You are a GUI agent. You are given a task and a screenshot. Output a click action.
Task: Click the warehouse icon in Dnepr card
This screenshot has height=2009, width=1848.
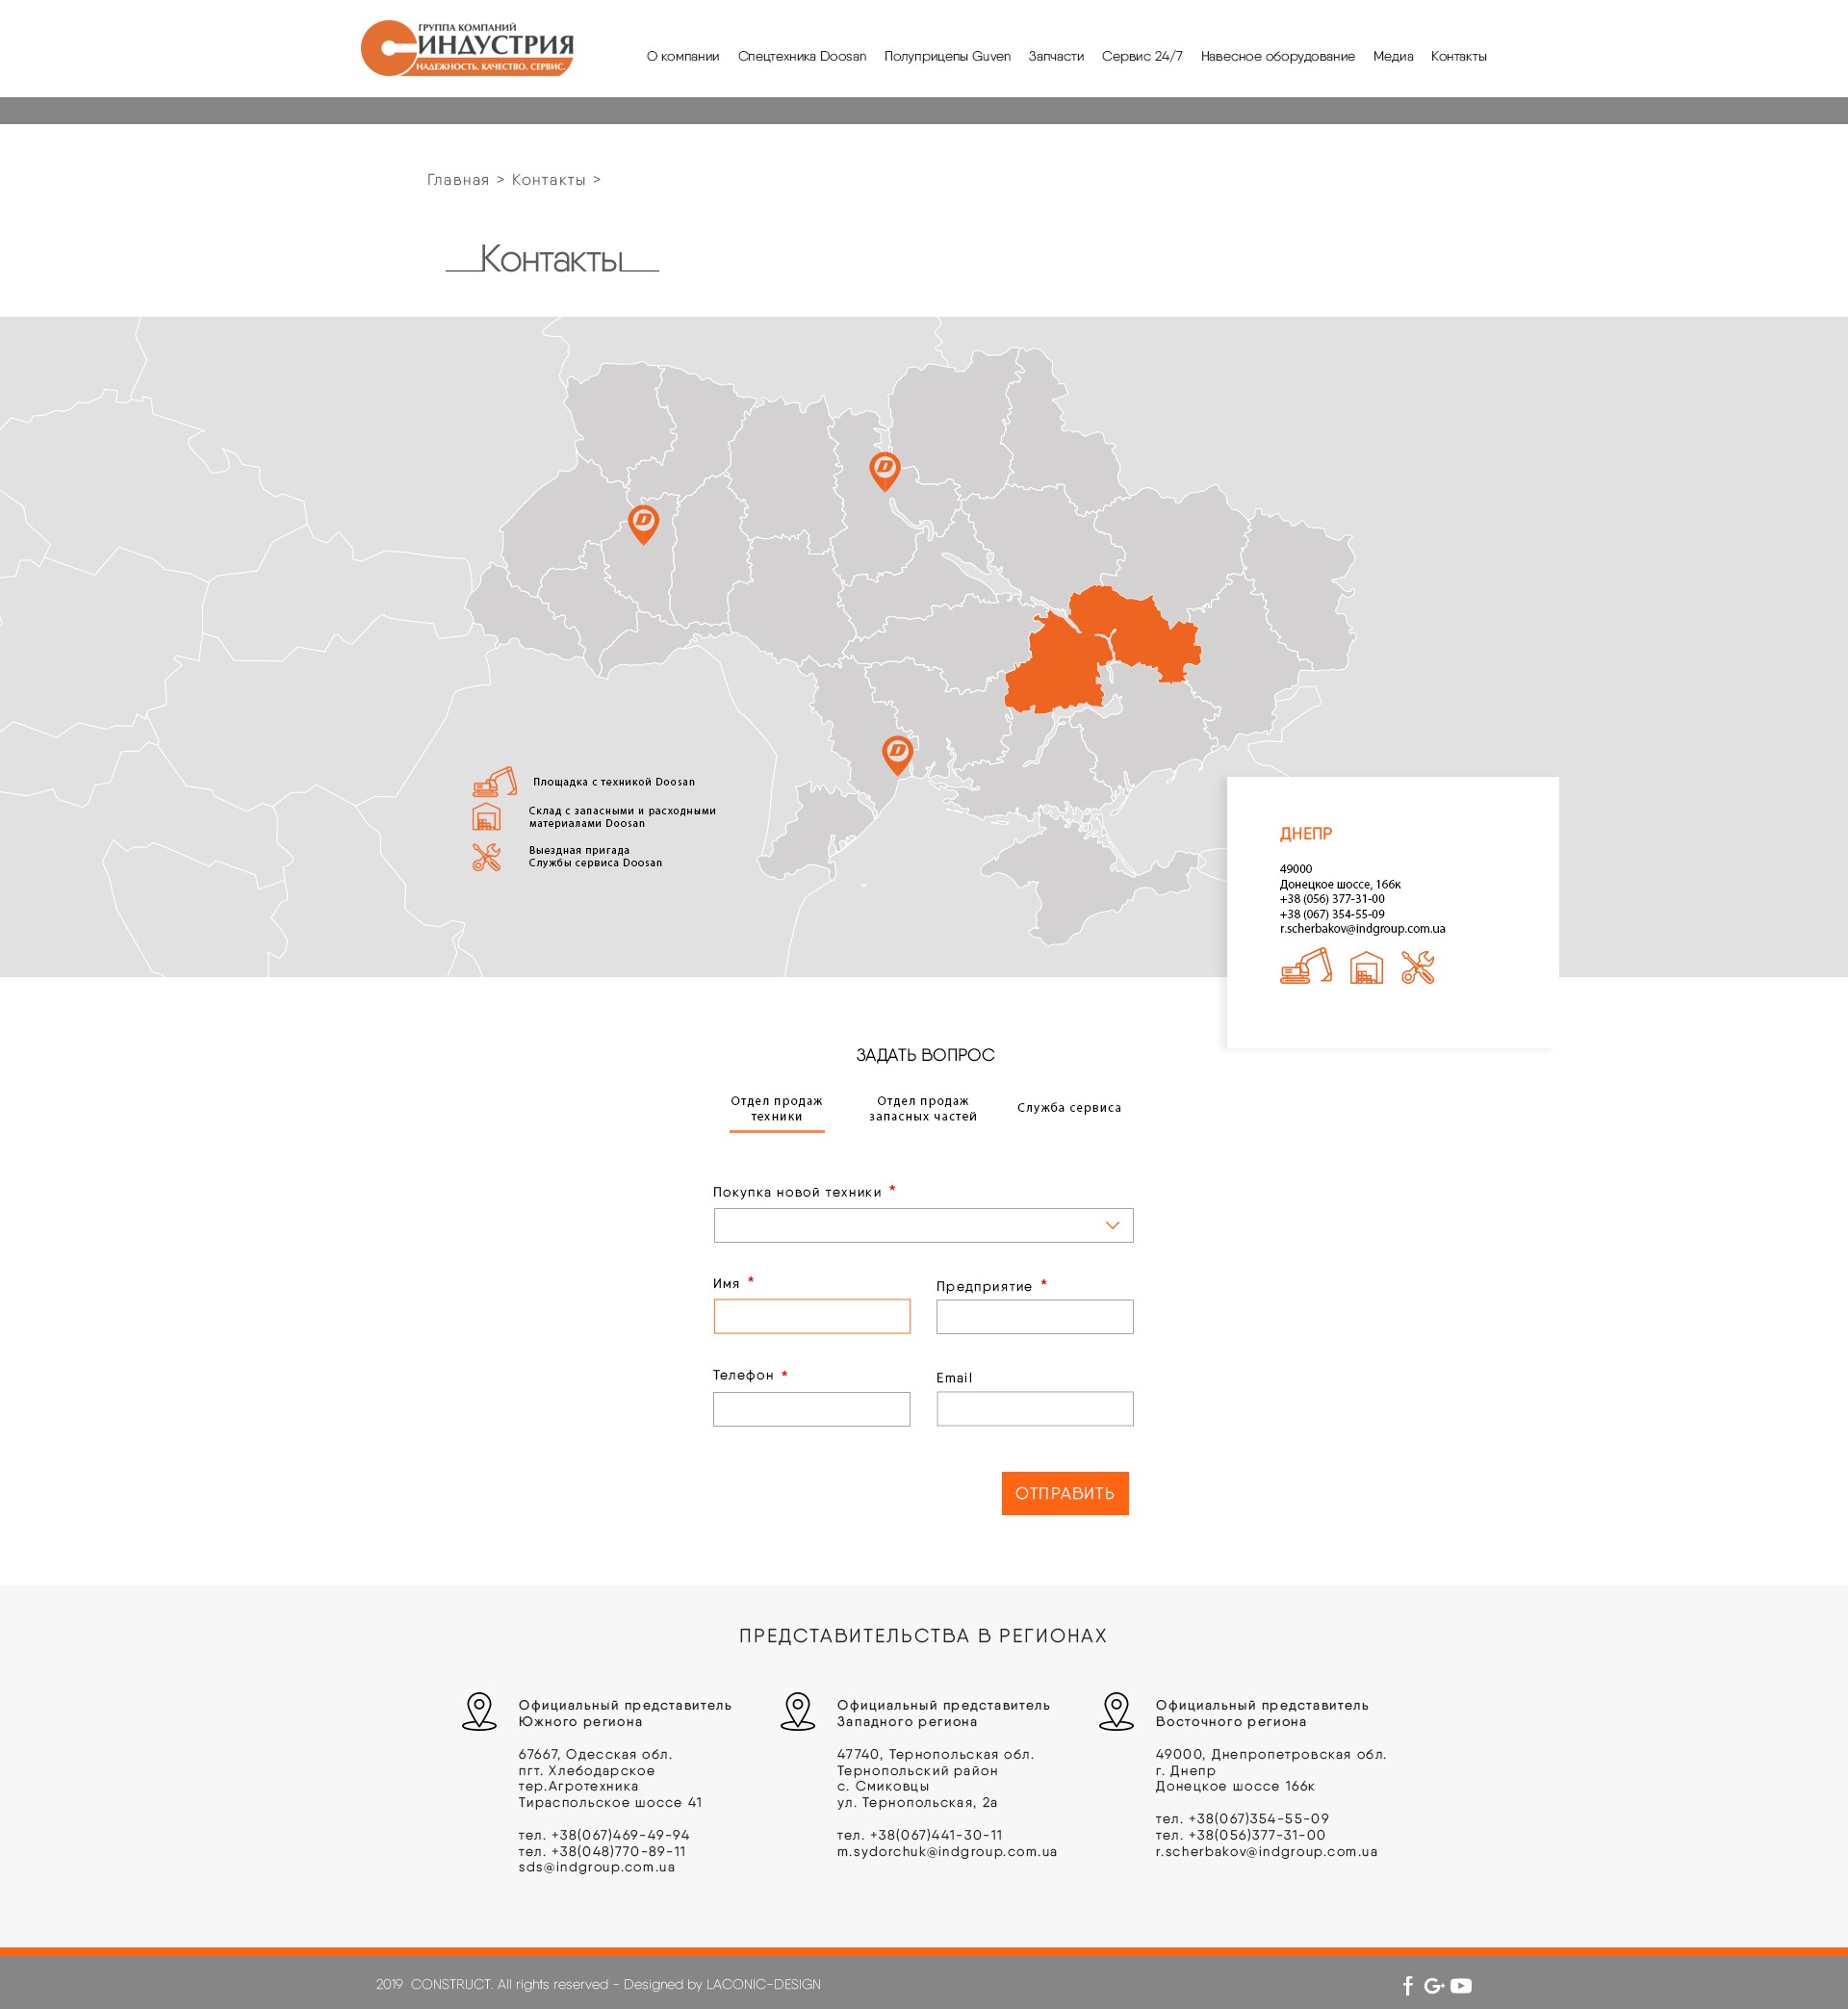pyautogui.click(x=1366, y=968)
